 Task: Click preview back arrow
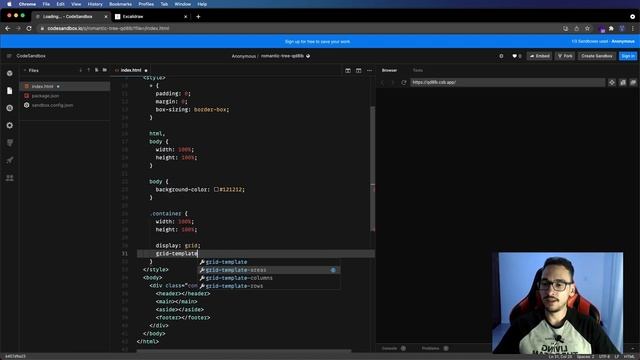pos(382,82)
